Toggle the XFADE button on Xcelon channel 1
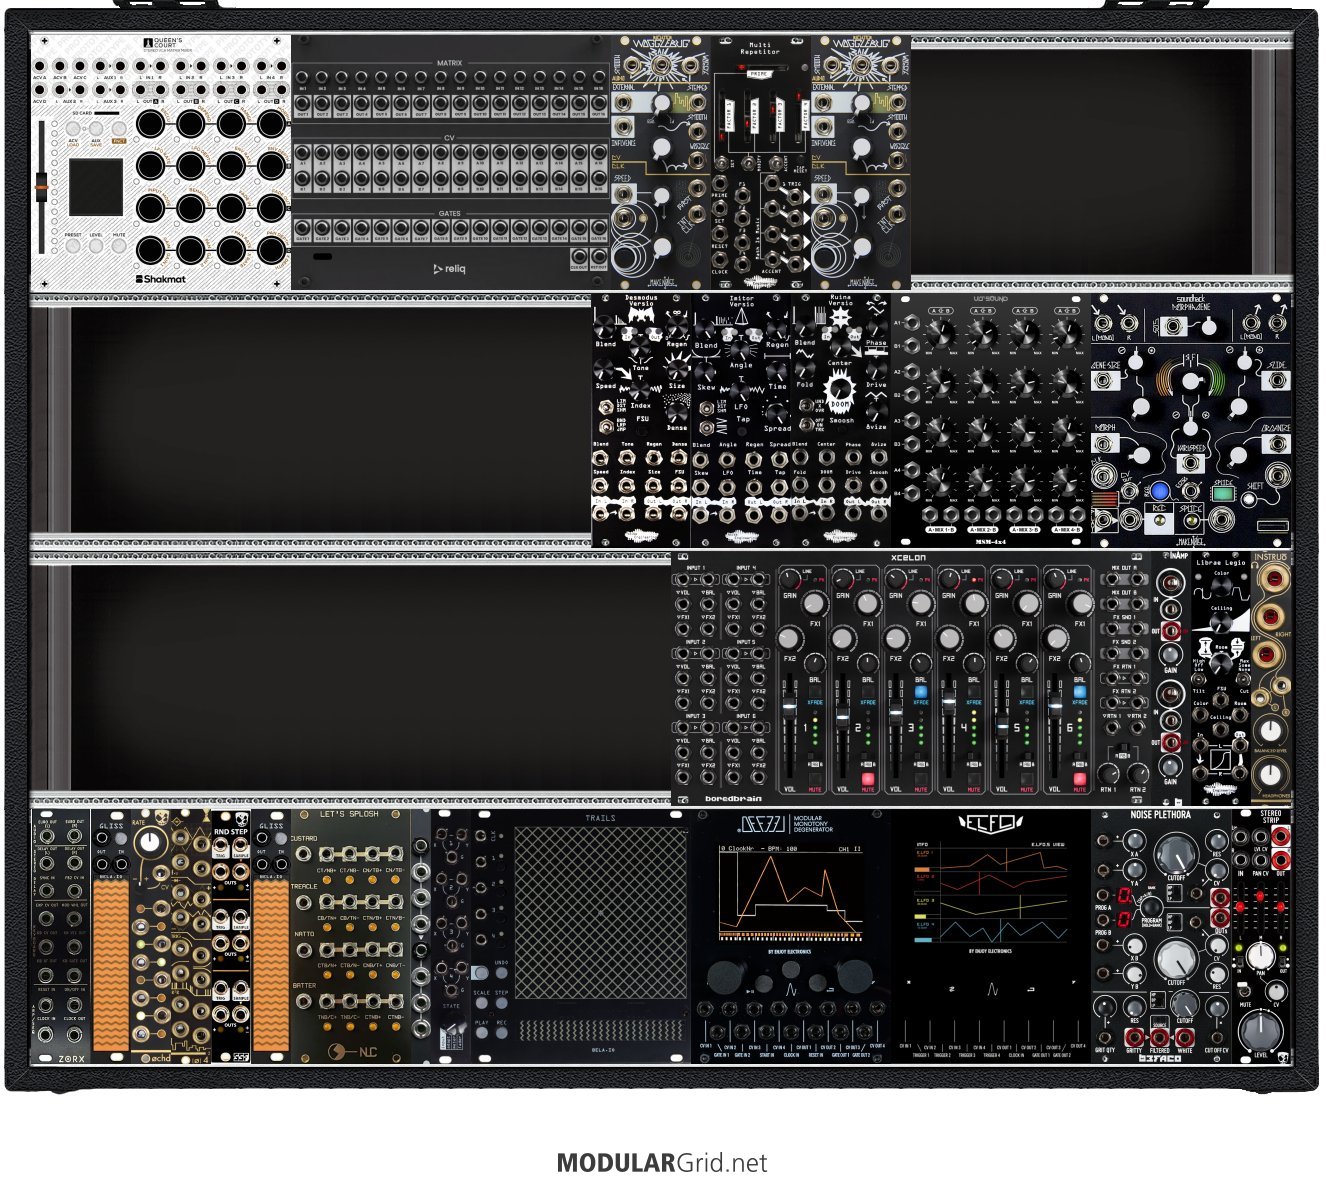 point(814,692)
